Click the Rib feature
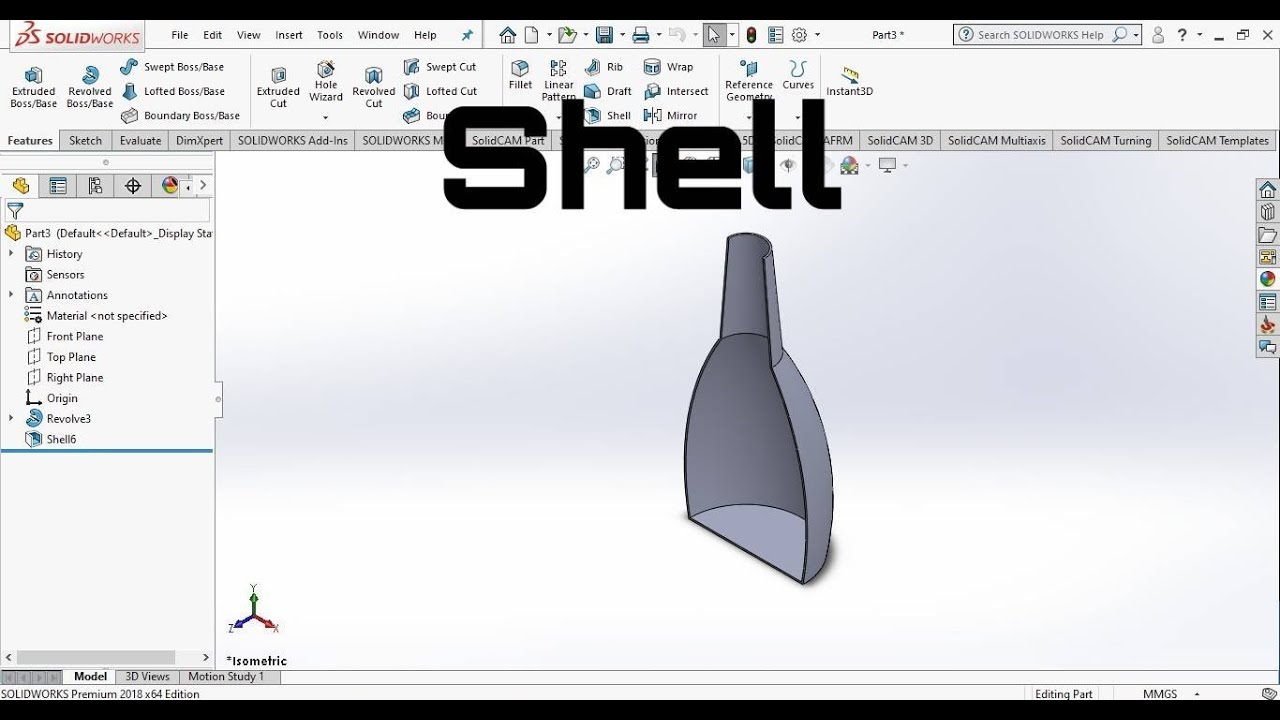The width and height of the screenshot is (1280, 720). tap(604, 67)
